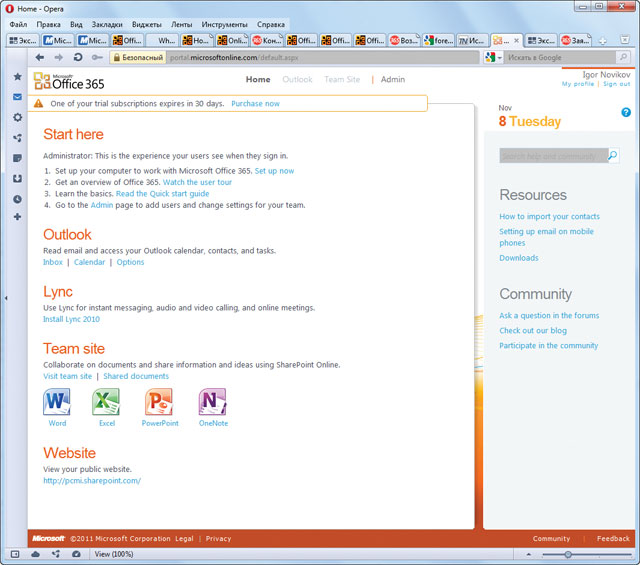This screenshot has width=640, height=565.
Task: Open the View (100%) zoom dropdown
Action: pos(113,553)
